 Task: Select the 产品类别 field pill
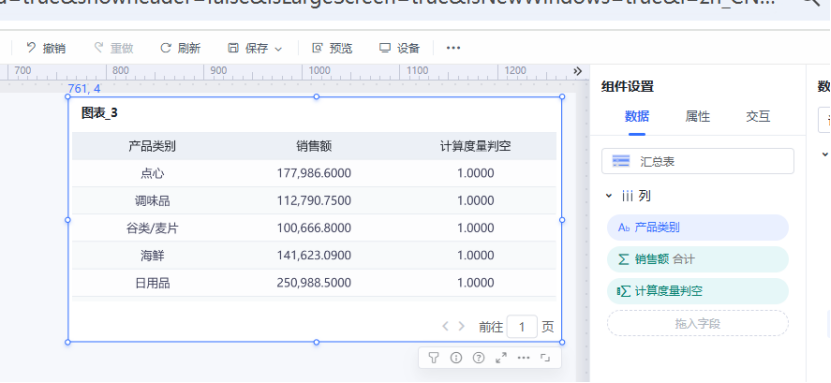click(697, 228)
